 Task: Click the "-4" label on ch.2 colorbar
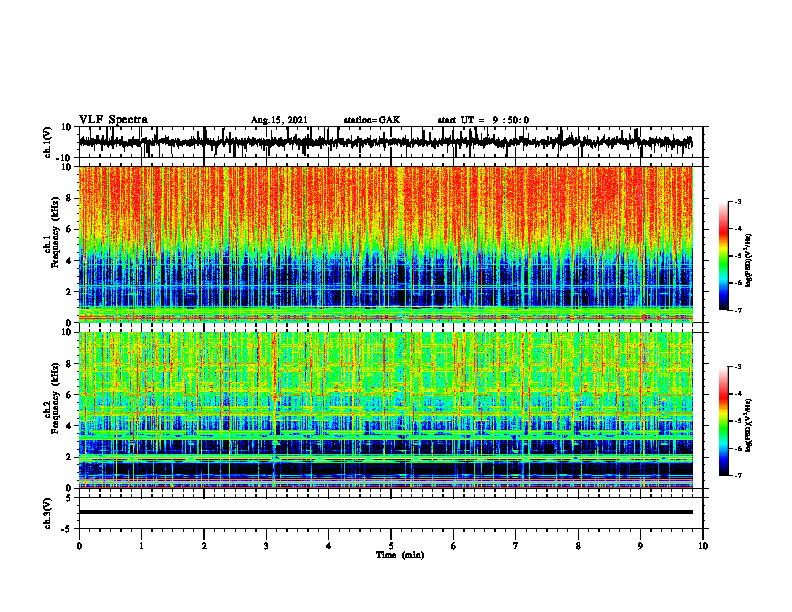[x=738, y=394]
